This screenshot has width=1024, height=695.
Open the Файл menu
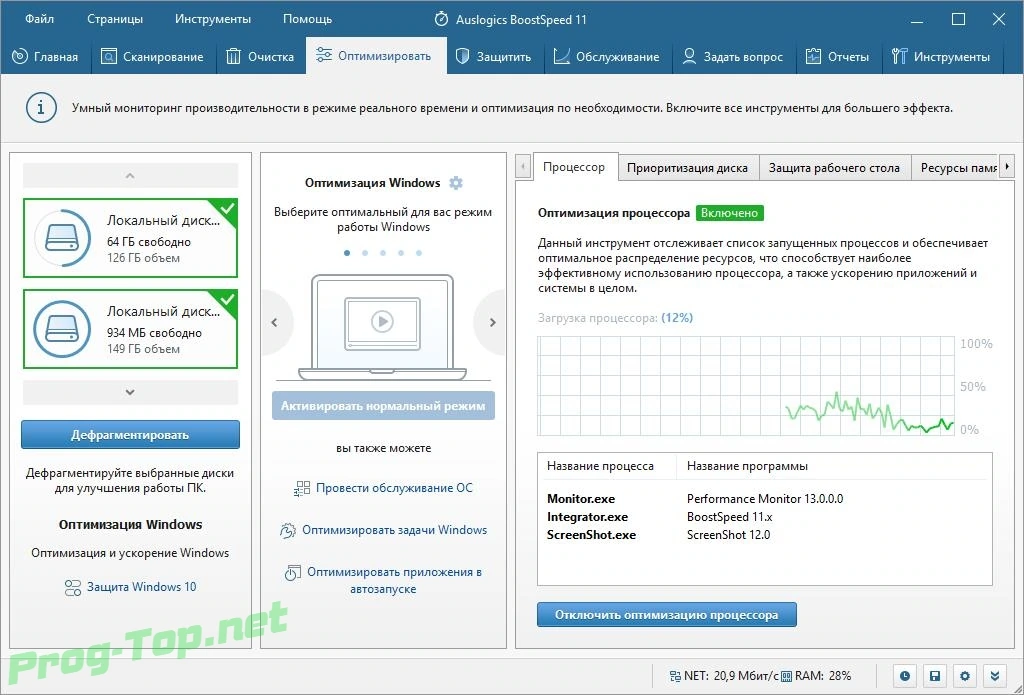point(39,19)
